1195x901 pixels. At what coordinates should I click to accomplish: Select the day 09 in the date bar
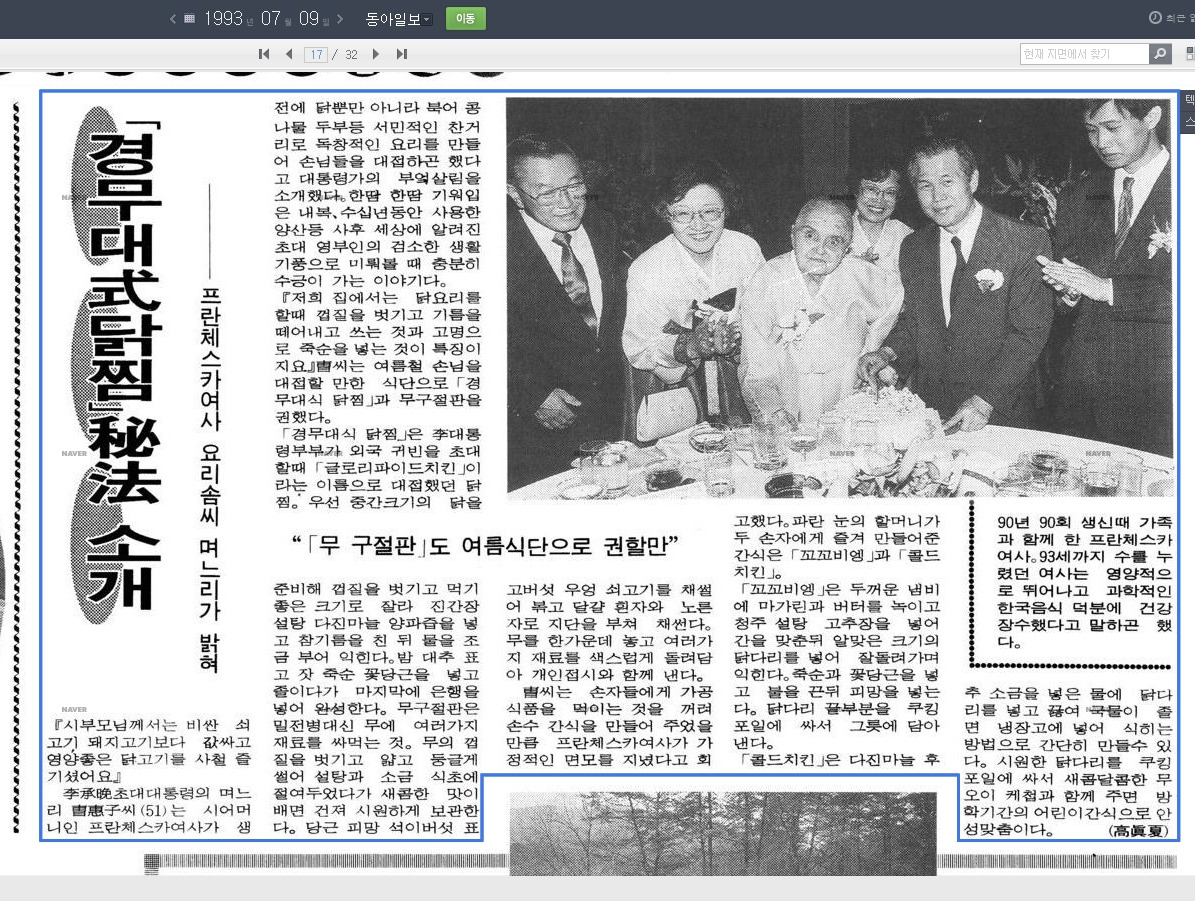pos(309,19)
